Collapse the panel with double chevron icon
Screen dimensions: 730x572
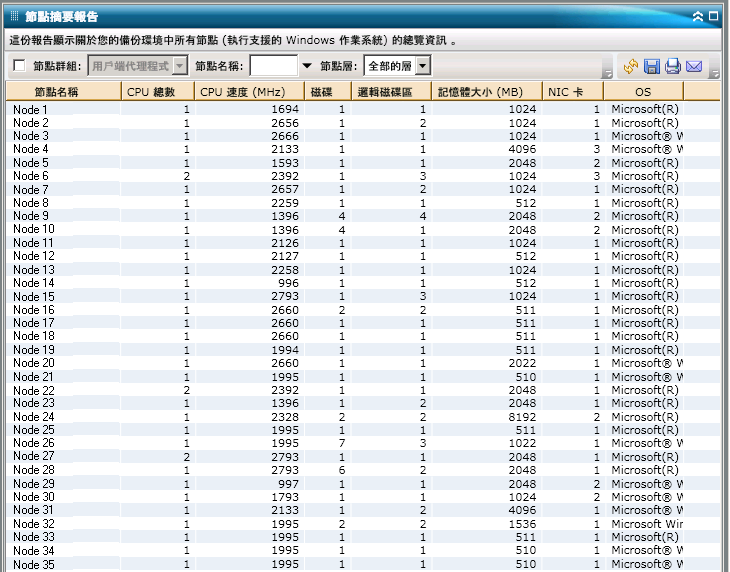[x=697, y=17]
